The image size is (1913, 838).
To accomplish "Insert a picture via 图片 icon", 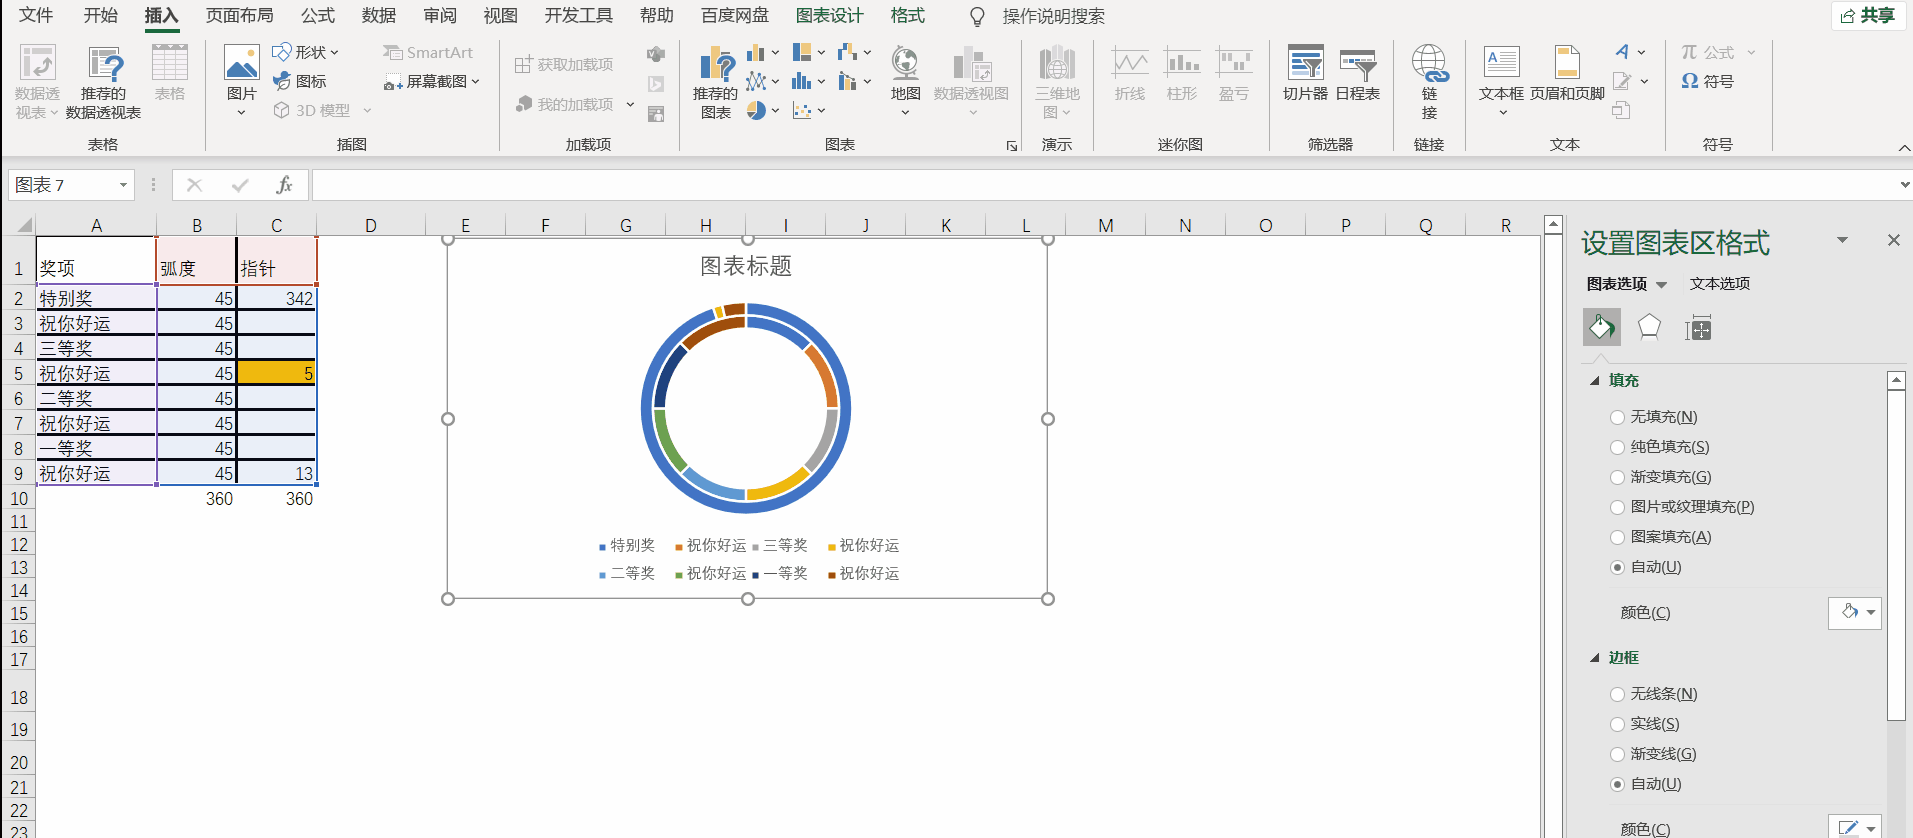I will pos(242,63).
